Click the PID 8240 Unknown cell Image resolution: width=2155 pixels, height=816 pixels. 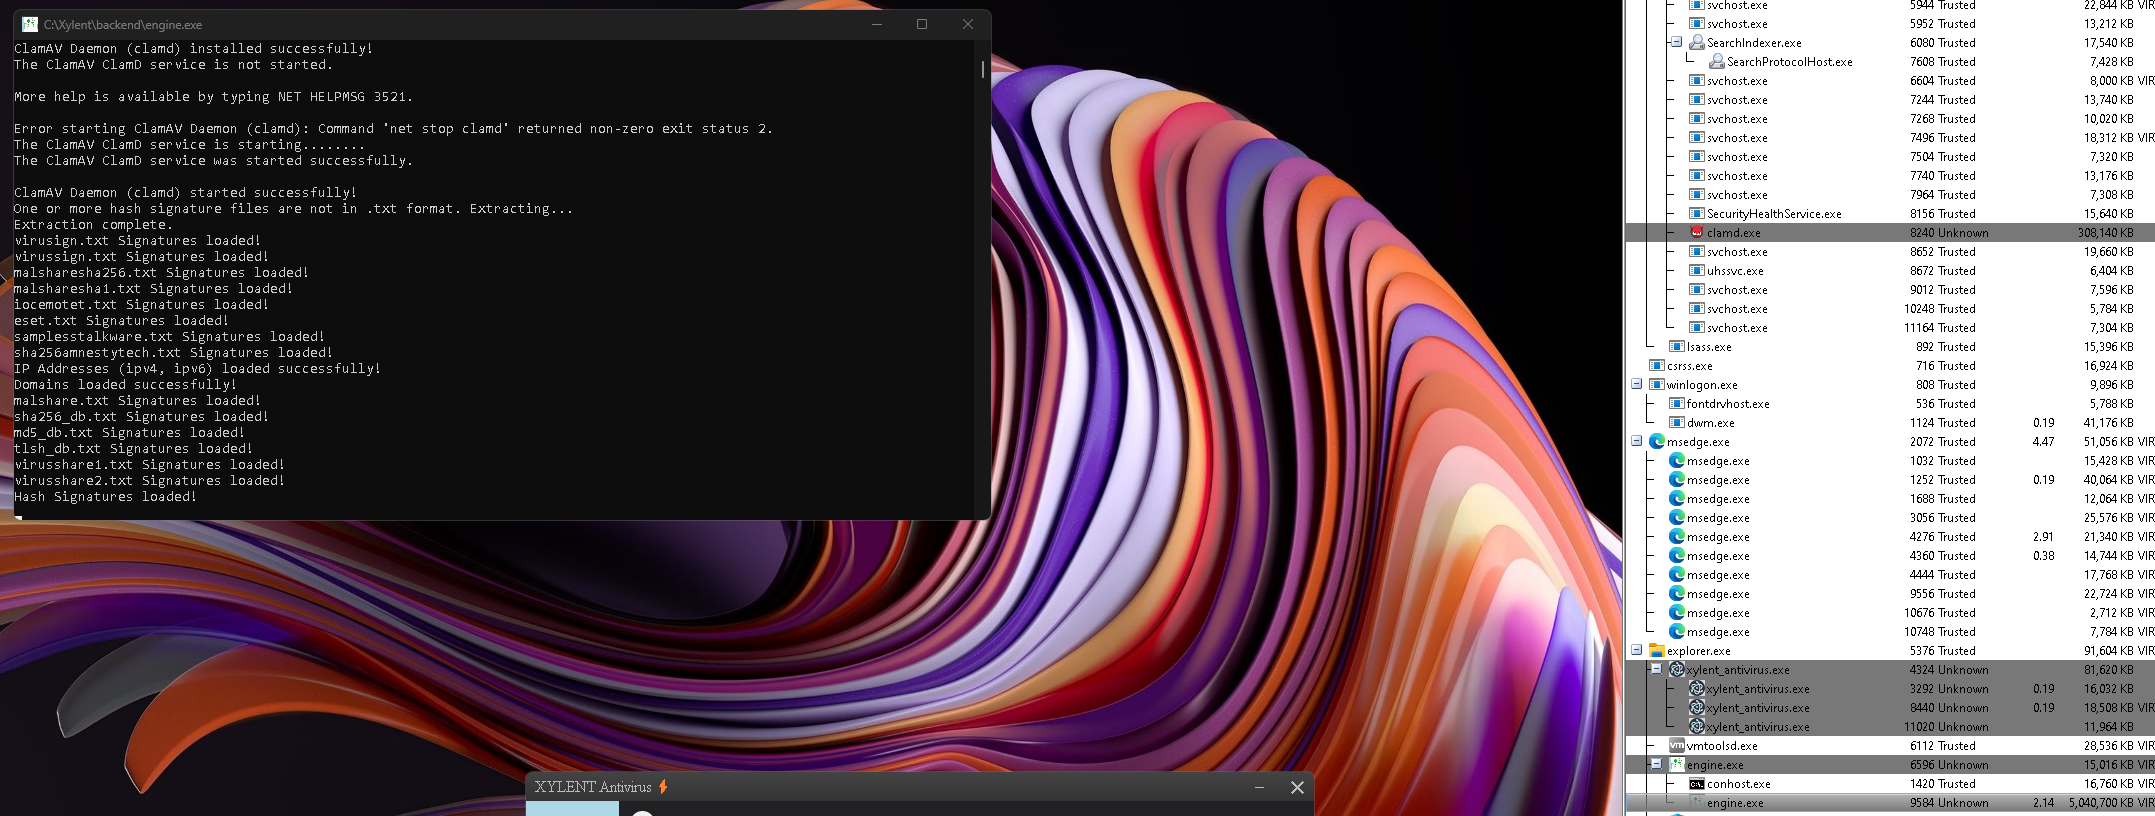[1949, 232]
